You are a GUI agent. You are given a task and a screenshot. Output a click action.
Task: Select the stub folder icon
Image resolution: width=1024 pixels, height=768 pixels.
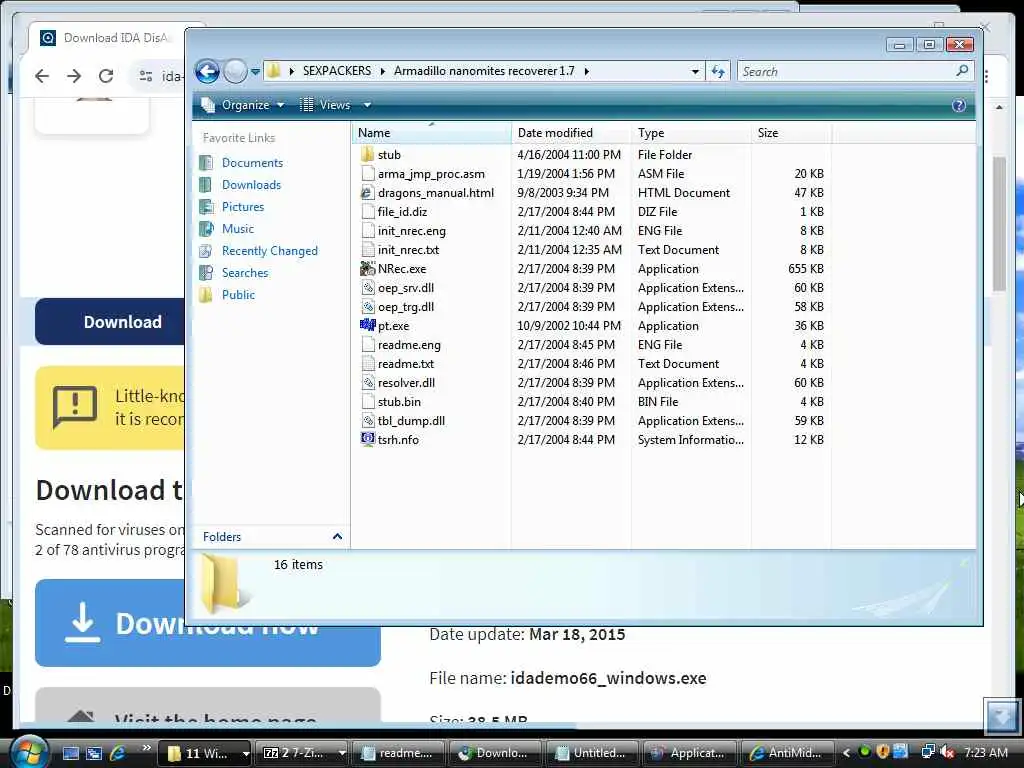click(367, 155)
